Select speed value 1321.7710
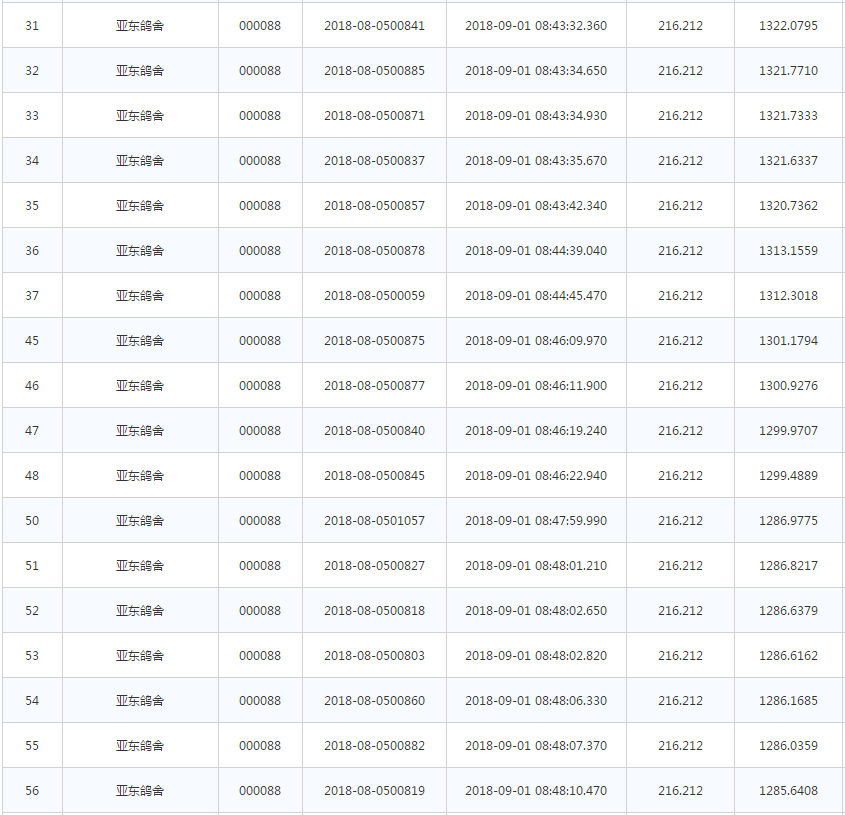Screen dimensions: 845x815 coord(788,71)
